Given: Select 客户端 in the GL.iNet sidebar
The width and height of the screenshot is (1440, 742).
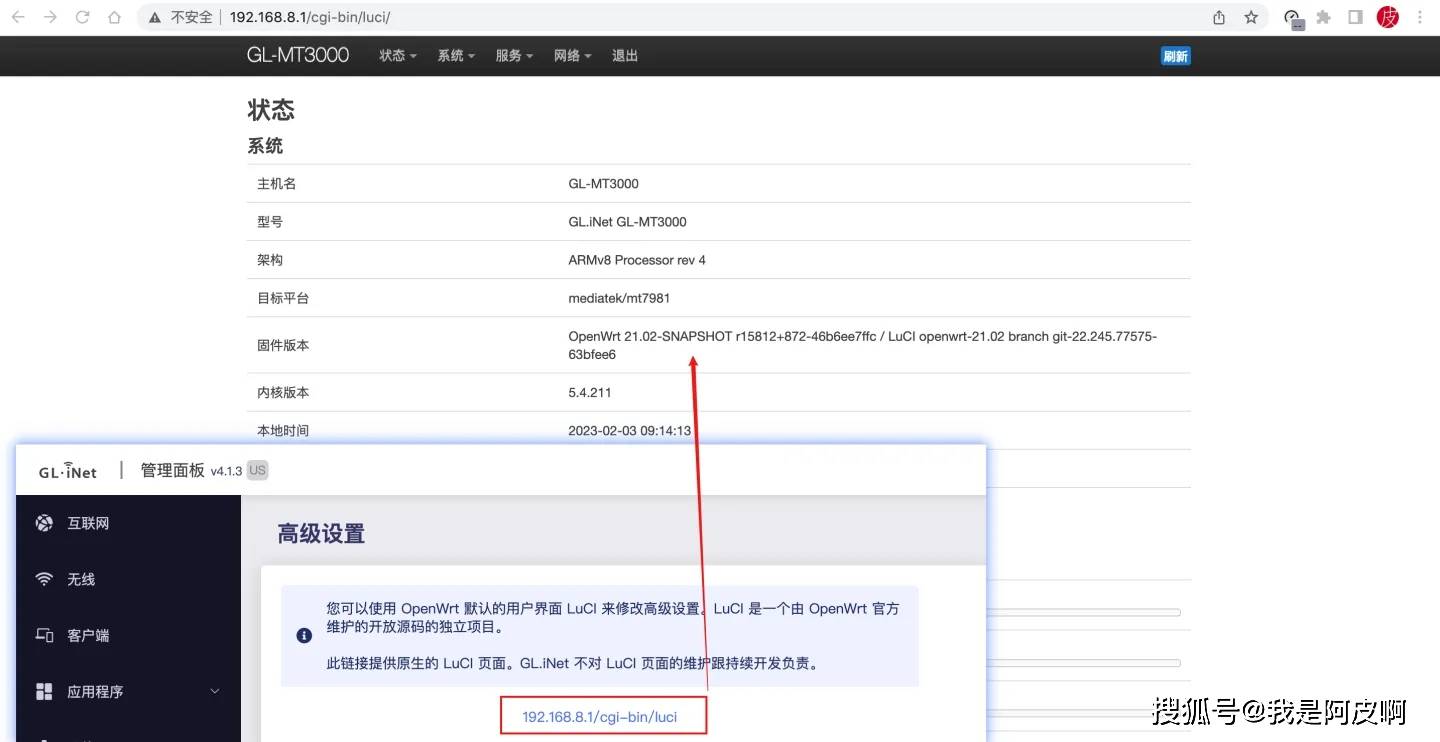Looking at the screenshot, I should tap(88, 635).
